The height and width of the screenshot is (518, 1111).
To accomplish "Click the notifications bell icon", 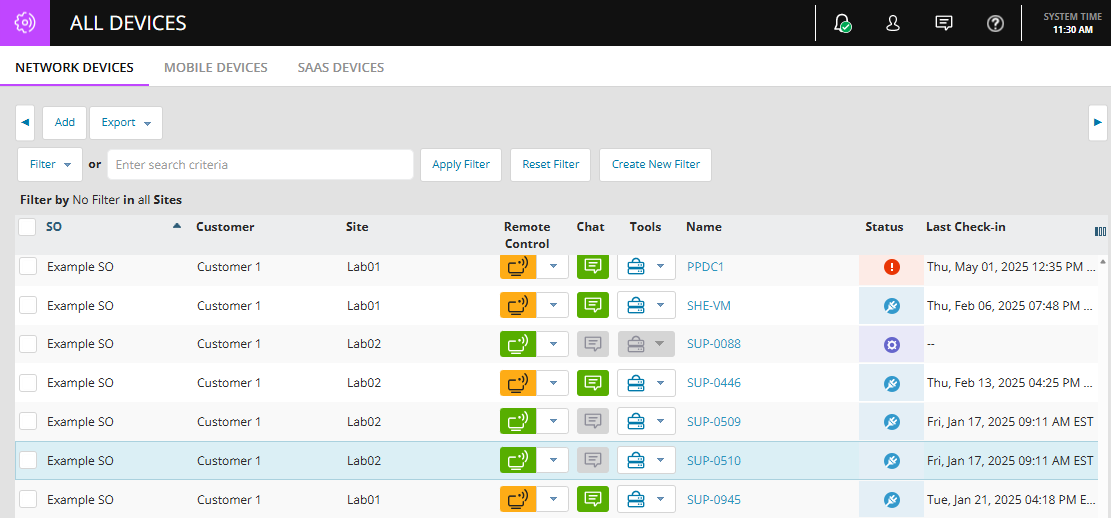I will point(842,23).
